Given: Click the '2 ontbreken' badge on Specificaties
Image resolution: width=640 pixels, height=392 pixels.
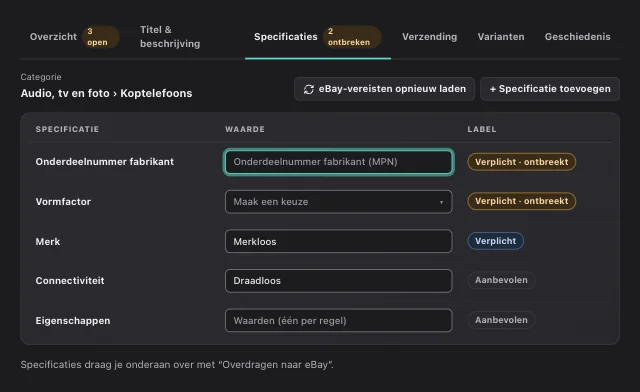Looking at the screenshot, I should click(352, 37).
